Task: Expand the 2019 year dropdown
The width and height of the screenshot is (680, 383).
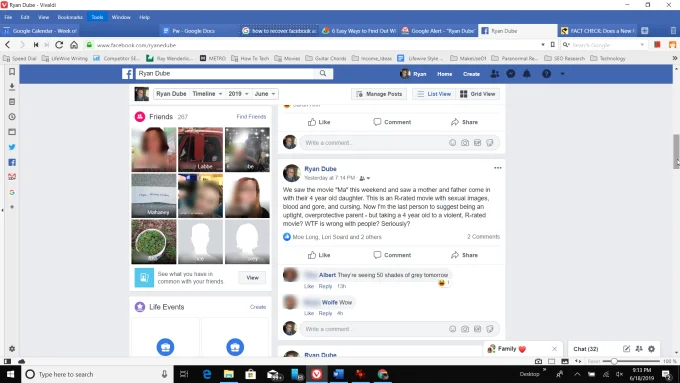Action: click(238, 94)
